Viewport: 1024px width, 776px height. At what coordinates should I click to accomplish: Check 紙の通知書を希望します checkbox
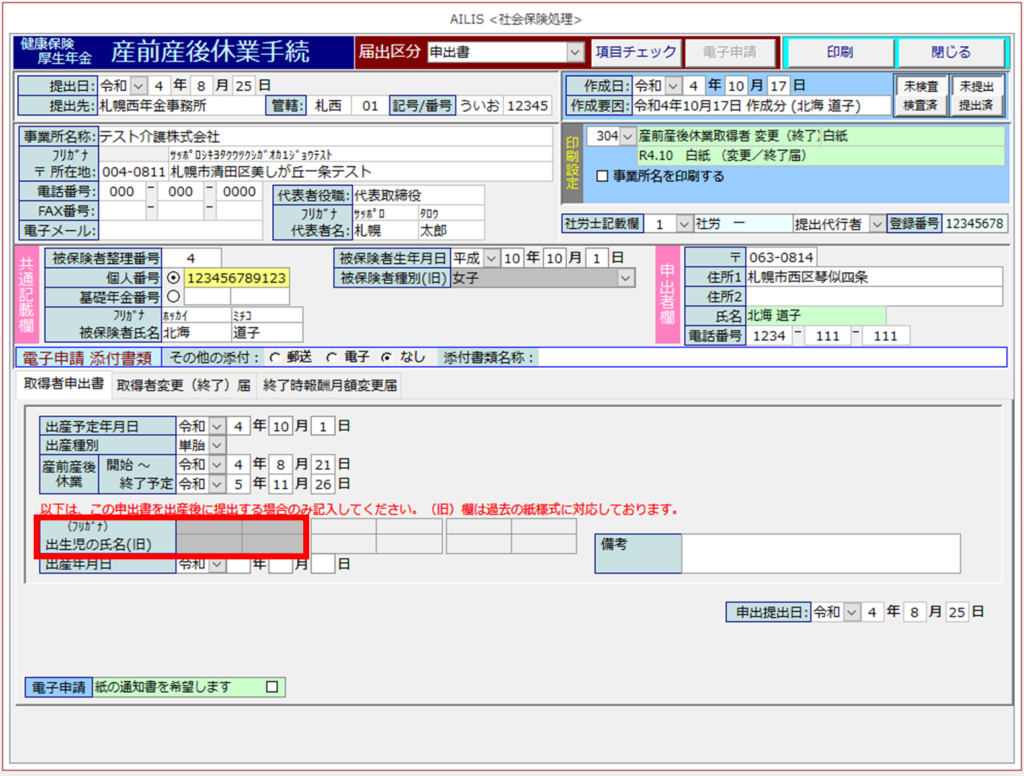271,687
